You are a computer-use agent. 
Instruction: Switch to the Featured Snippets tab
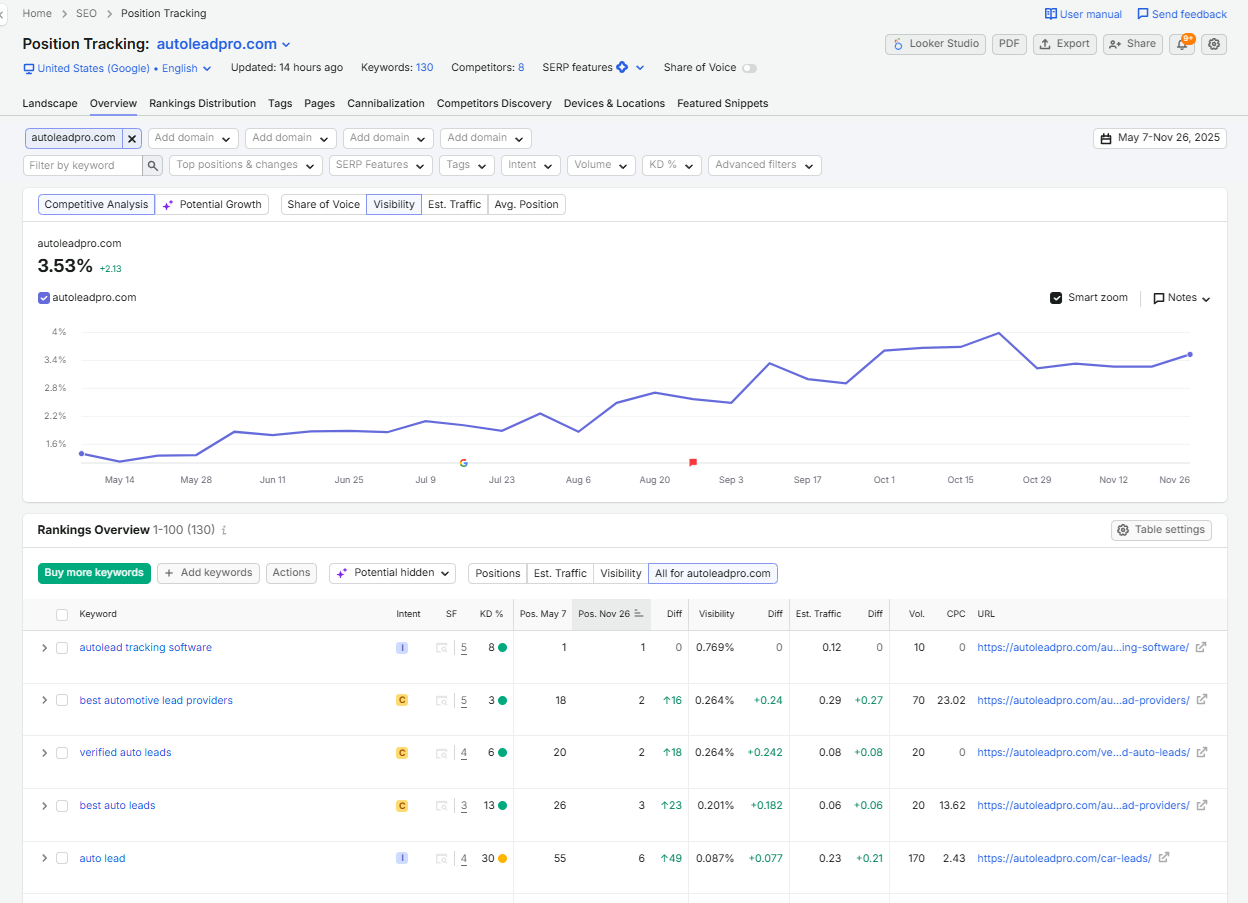[722, 103]
